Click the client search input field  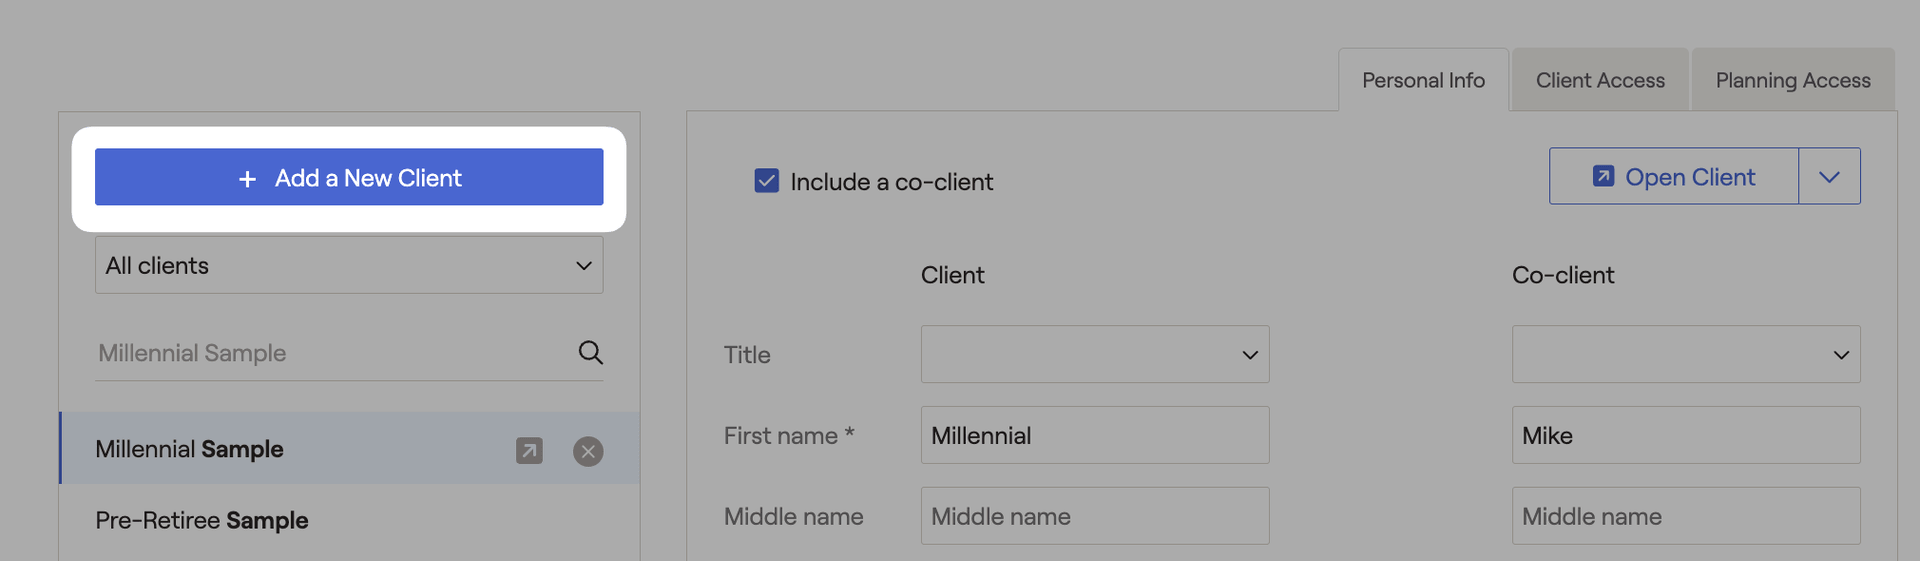pos(335,353)
